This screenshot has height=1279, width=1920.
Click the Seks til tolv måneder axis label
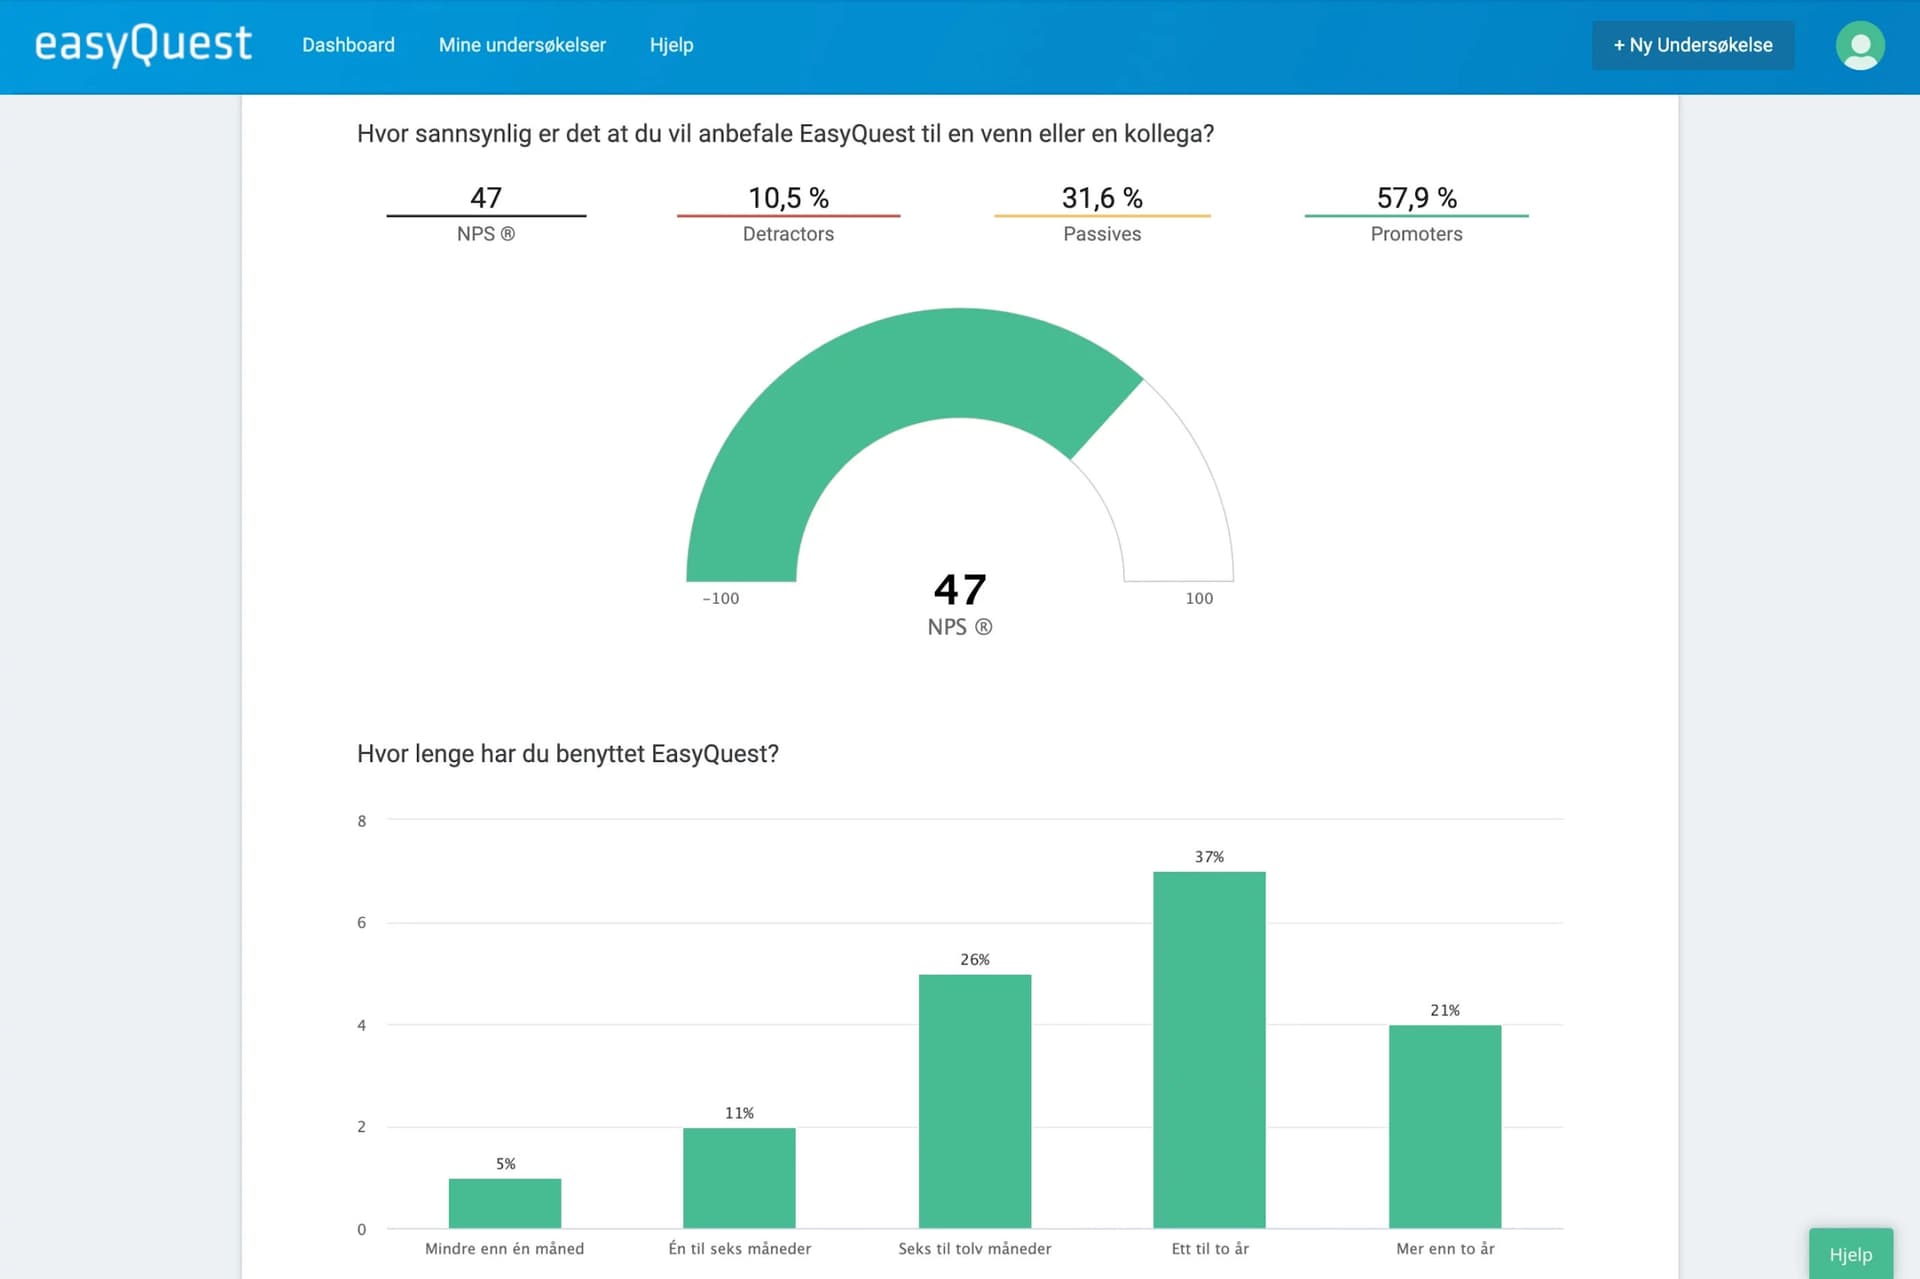click(x=975, y=1248)
